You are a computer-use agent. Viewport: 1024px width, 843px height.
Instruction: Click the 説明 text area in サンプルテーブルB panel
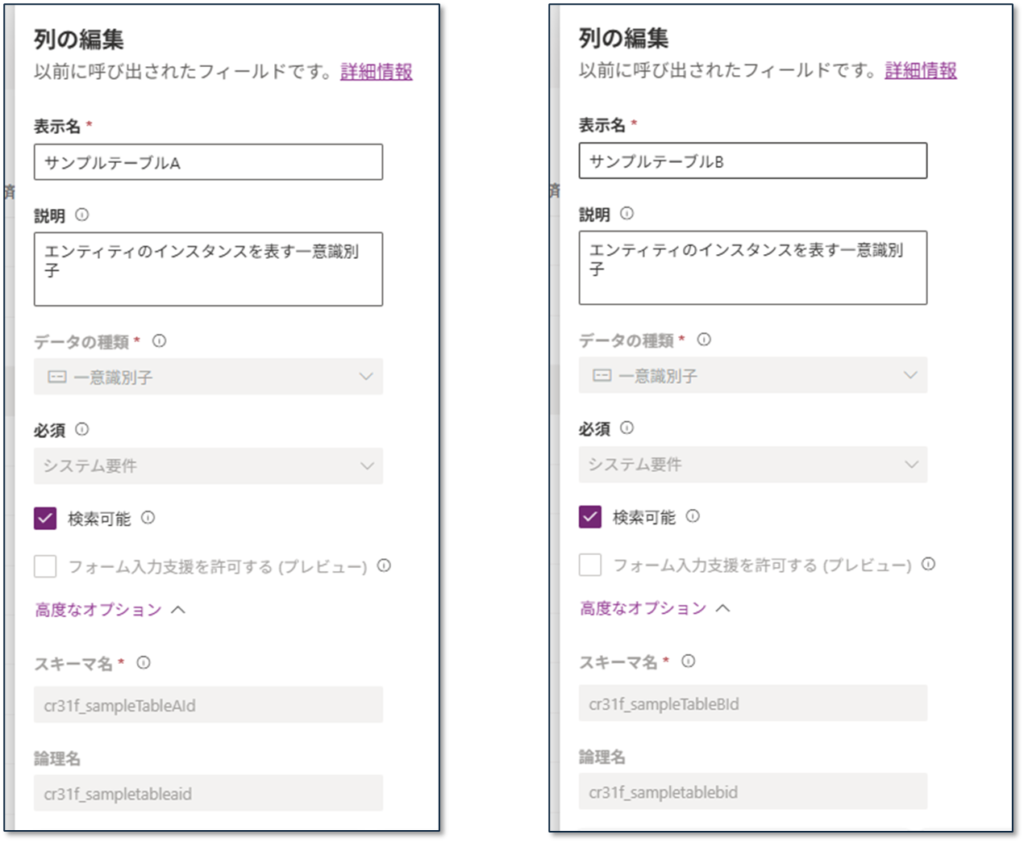click(752, 268)
